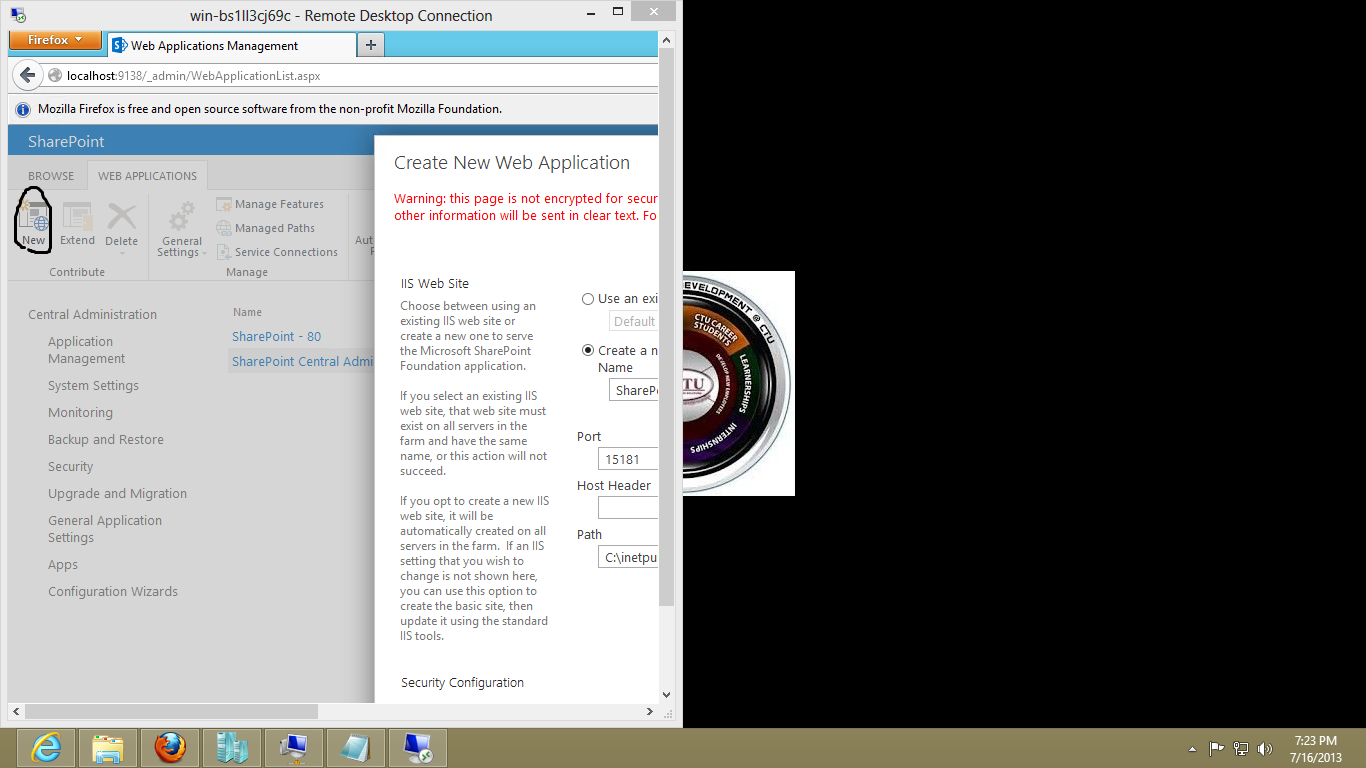The height and width of the screenshot is (768, 1366).
Task: Click the networked computer taskbar icon
Action: (x=294, y=748)
